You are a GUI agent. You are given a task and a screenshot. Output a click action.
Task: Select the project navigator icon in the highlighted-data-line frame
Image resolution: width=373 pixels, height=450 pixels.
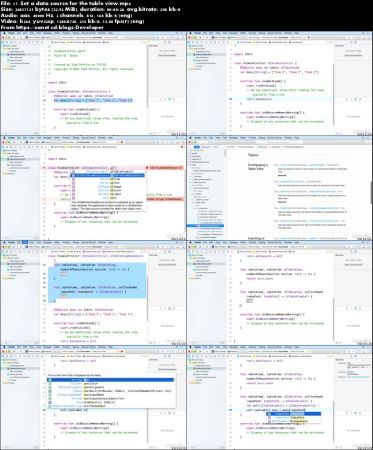[3, 42]
